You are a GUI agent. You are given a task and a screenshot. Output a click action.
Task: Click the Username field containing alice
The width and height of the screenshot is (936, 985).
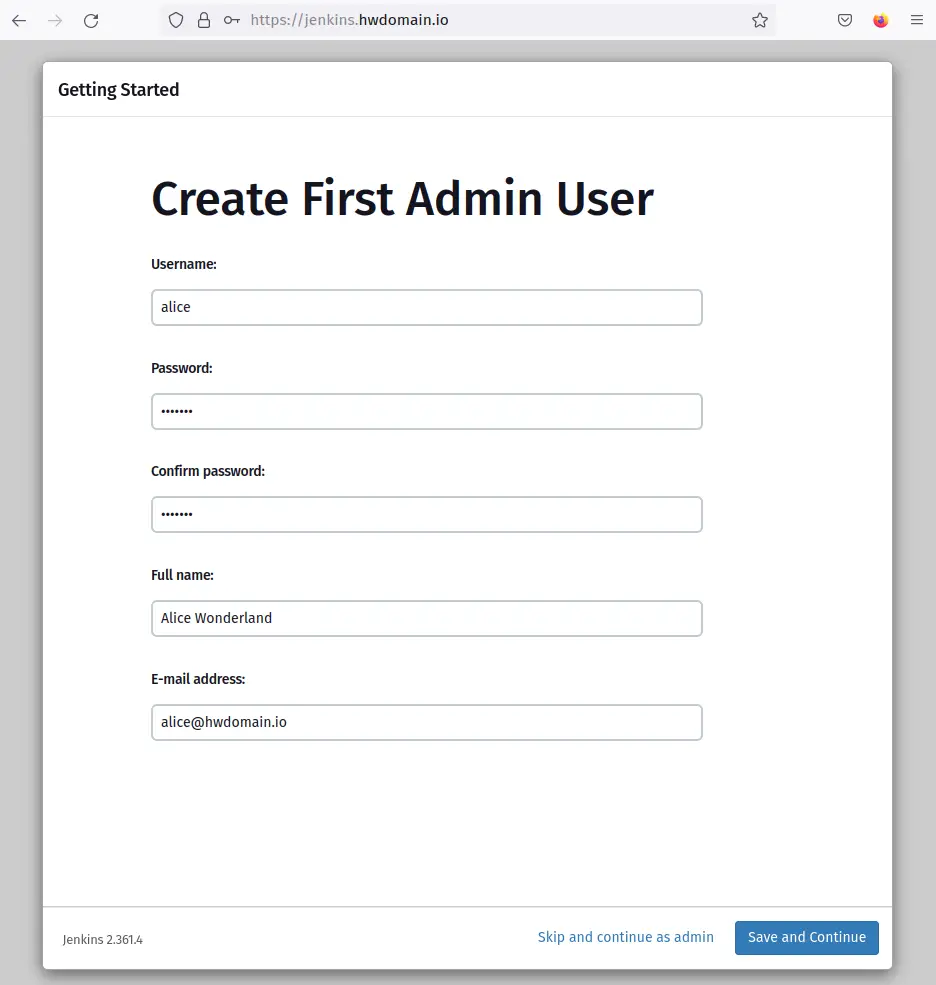(x=427, y=307)
